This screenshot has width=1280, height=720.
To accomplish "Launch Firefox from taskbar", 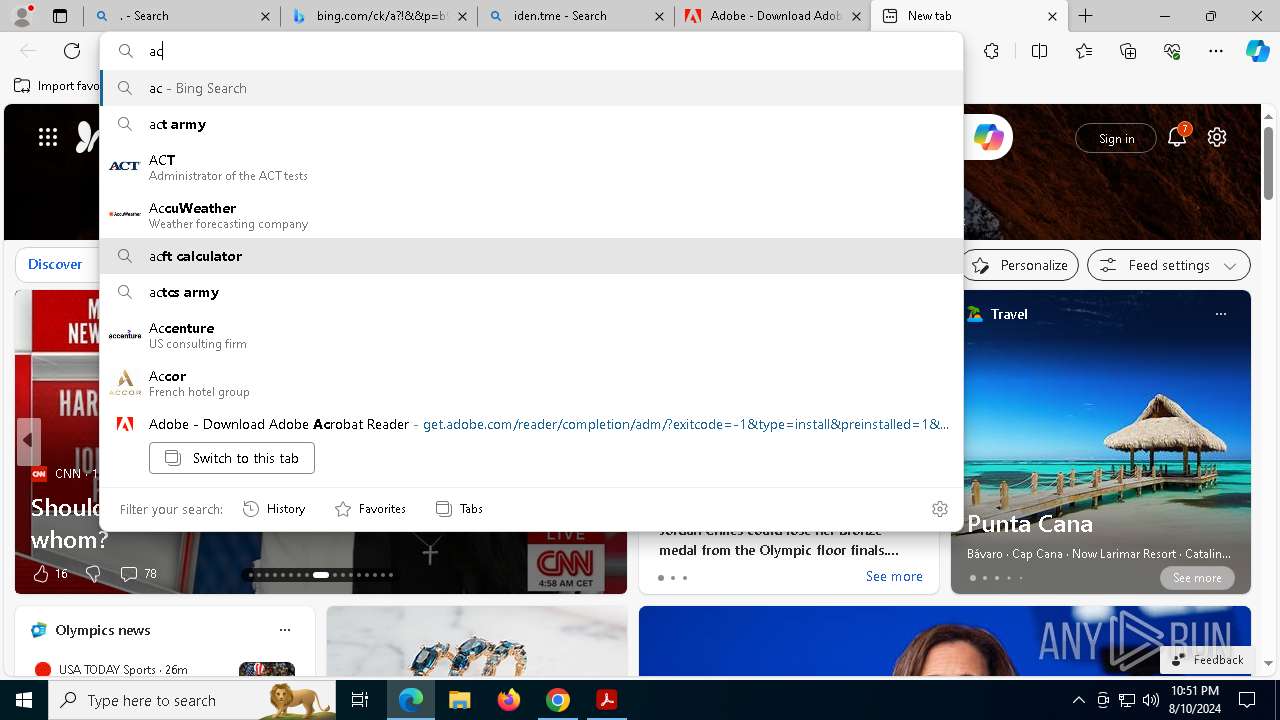I will click(509, 700).
